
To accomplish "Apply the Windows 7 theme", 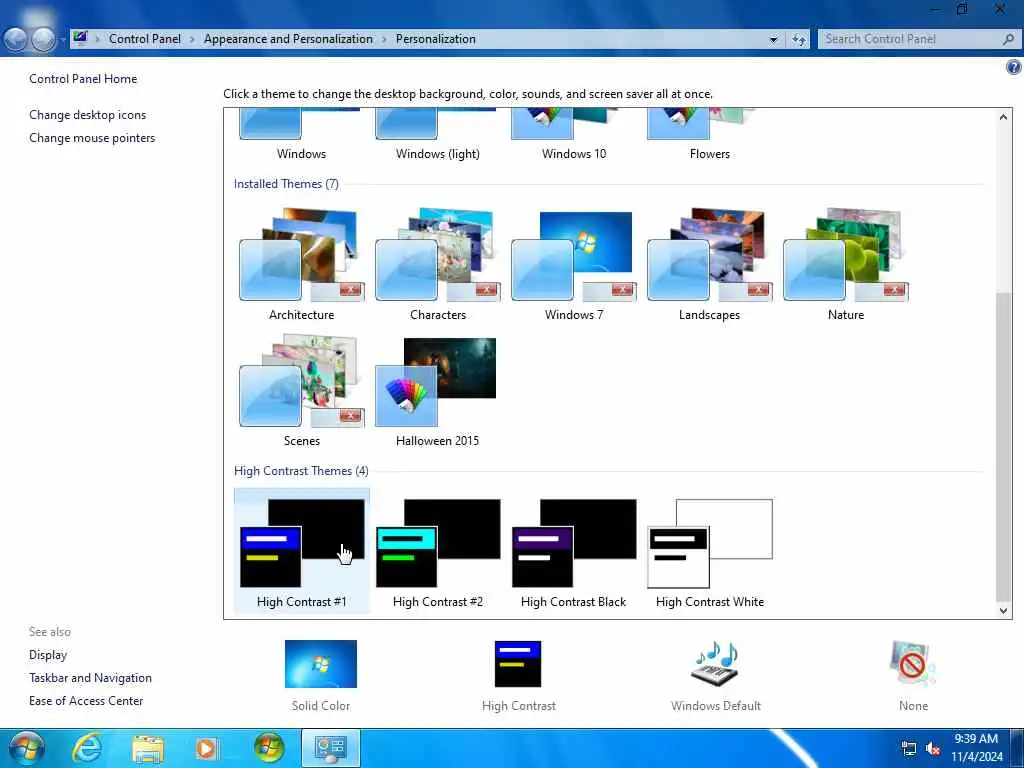I will point(573,264).
